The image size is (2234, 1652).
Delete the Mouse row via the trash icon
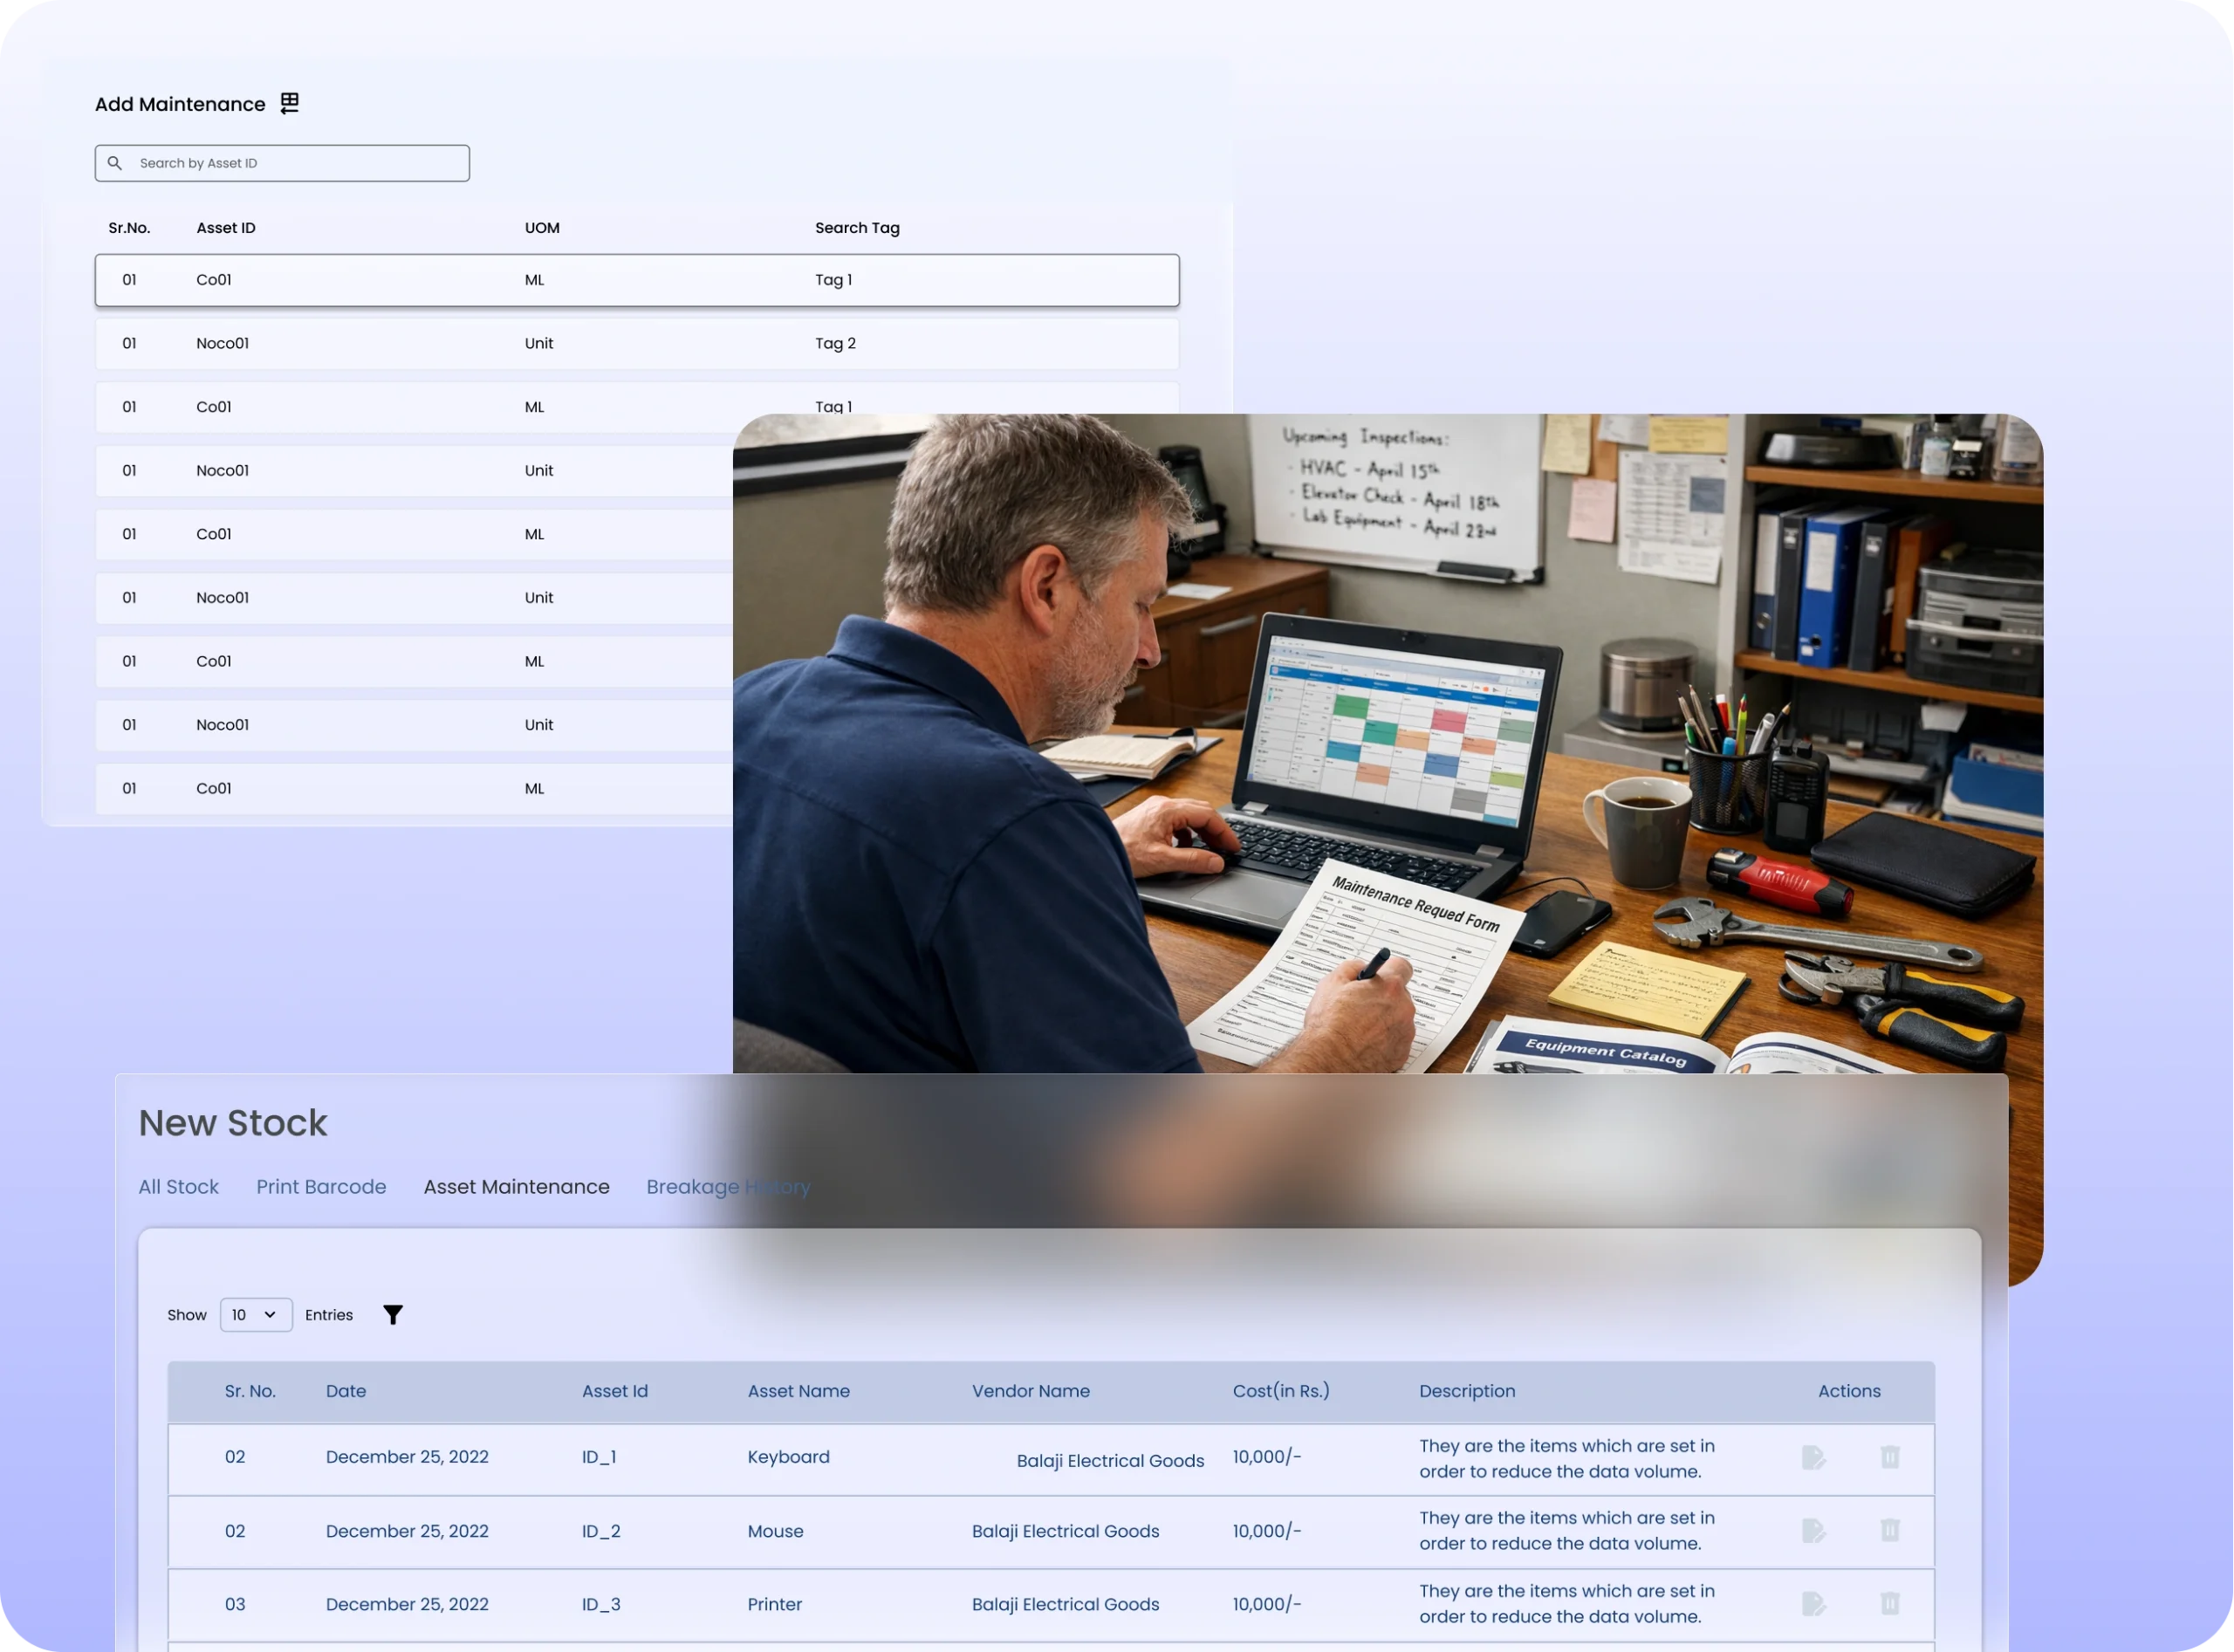(x=1889, y=1531)
